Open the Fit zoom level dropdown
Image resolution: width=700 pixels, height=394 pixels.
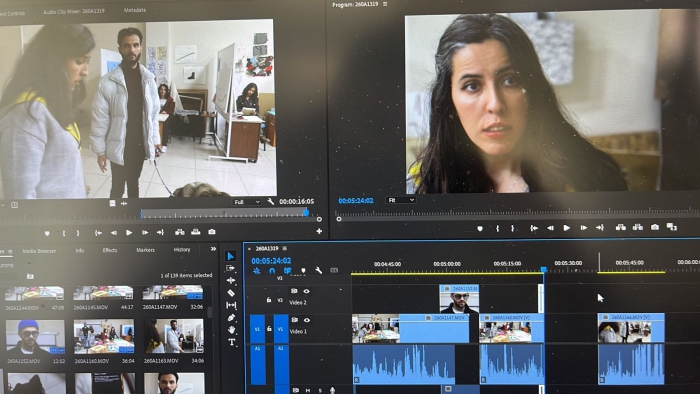(x=400, y=200)
